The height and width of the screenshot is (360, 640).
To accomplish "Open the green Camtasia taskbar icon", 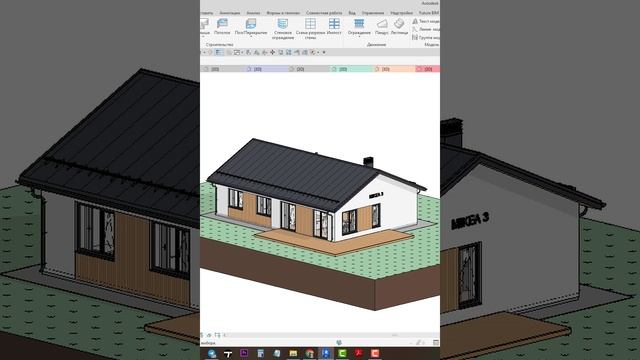I will pyautogui.click(x=342, y=353).
